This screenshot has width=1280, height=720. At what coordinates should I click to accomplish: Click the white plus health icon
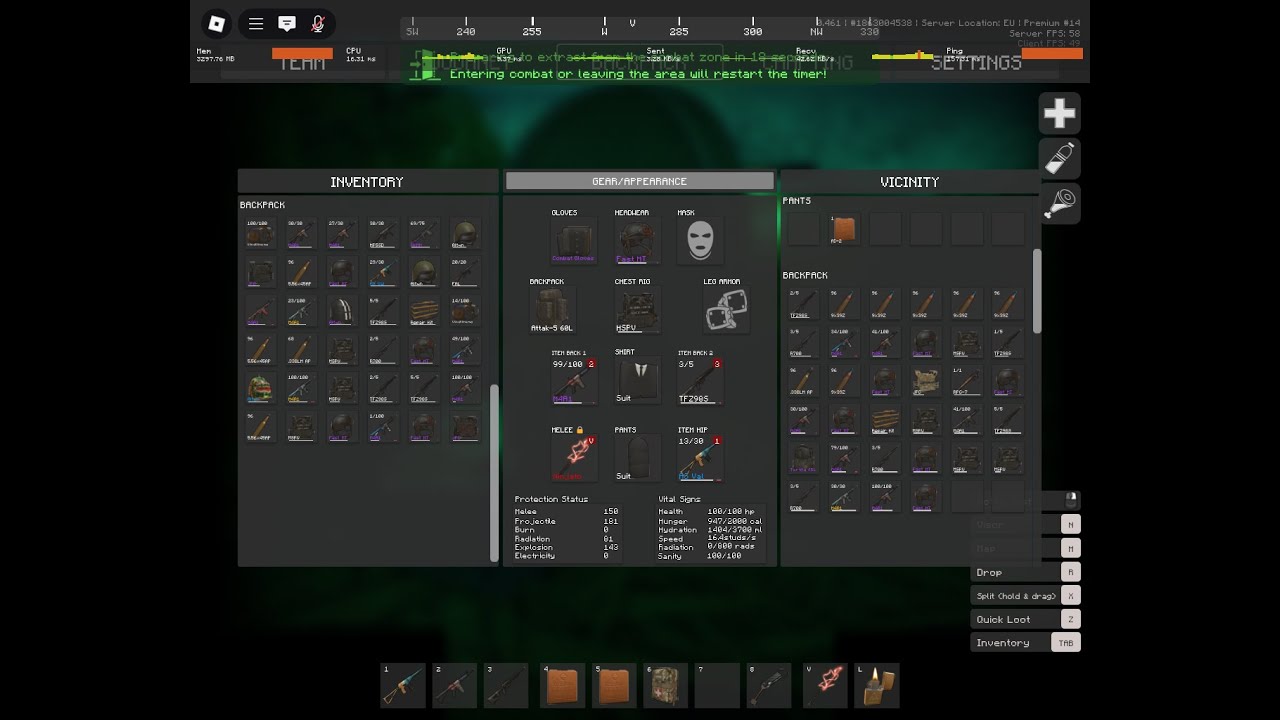[1059, 114]
